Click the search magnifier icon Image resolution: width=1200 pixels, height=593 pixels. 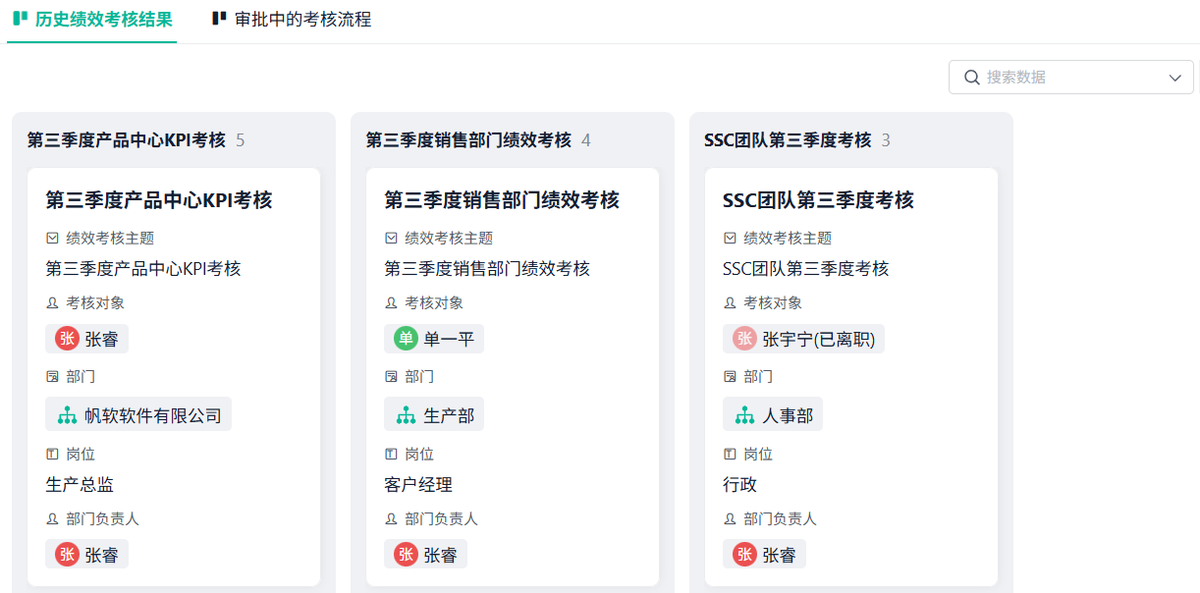click(971, 78)
